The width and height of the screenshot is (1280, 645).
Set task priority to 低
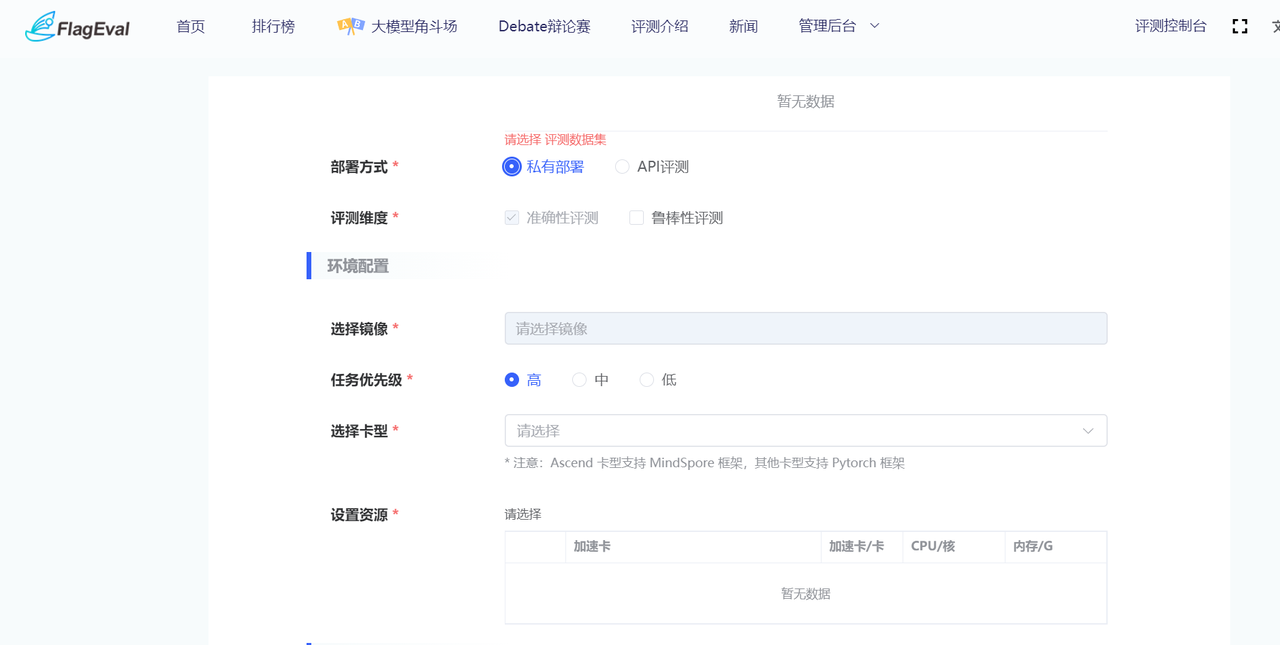tap(647, 380)
